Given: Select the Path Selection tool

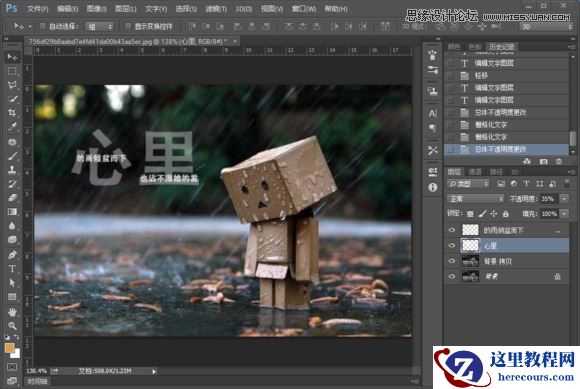Looking at the screenshot, I should pyautogui.click(x=12, y=283).
